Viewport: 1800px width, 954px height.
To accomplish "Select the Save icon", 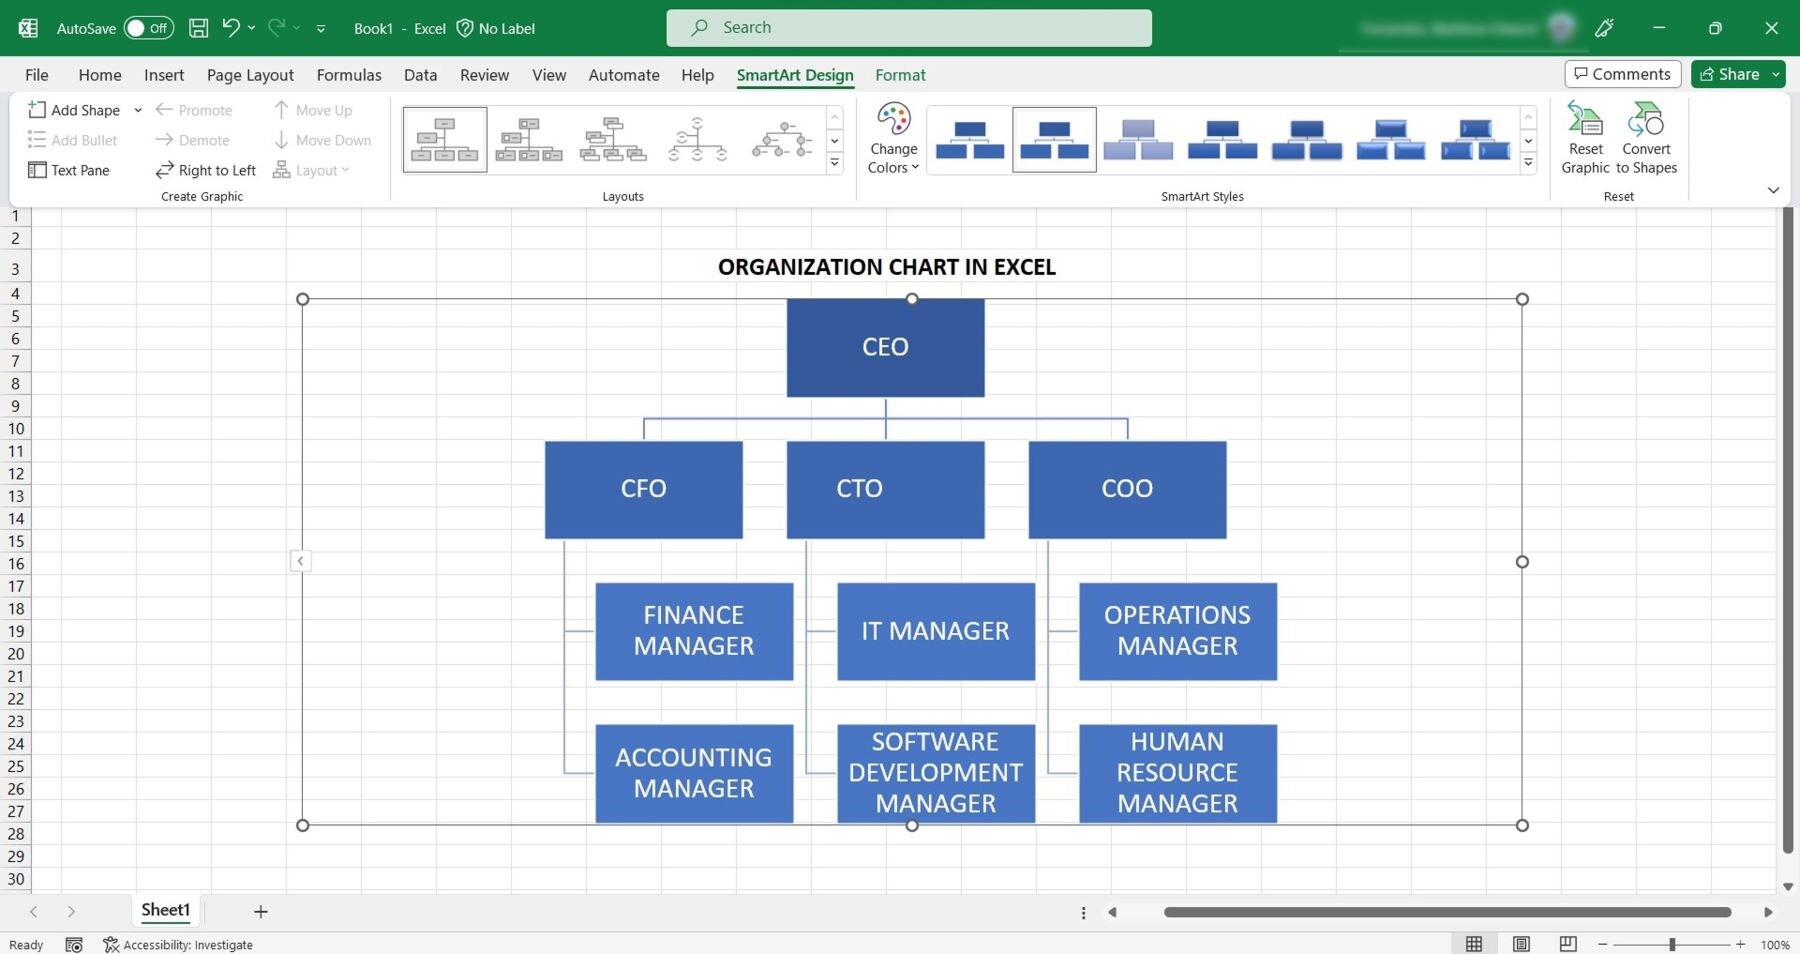I will [x=197, y=27].
